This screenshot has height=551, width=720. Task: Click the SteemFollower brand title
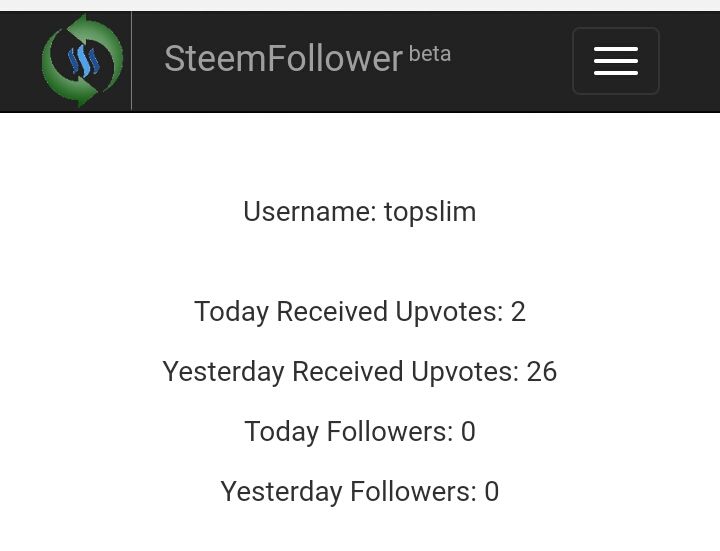pos(283,59)
